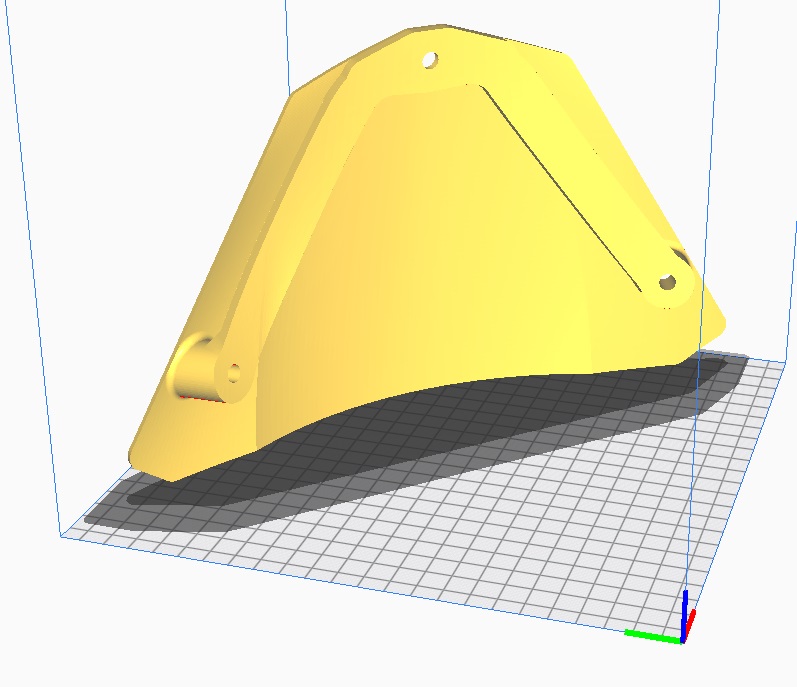Click the right mounting hole on the model

pos(667,282)
